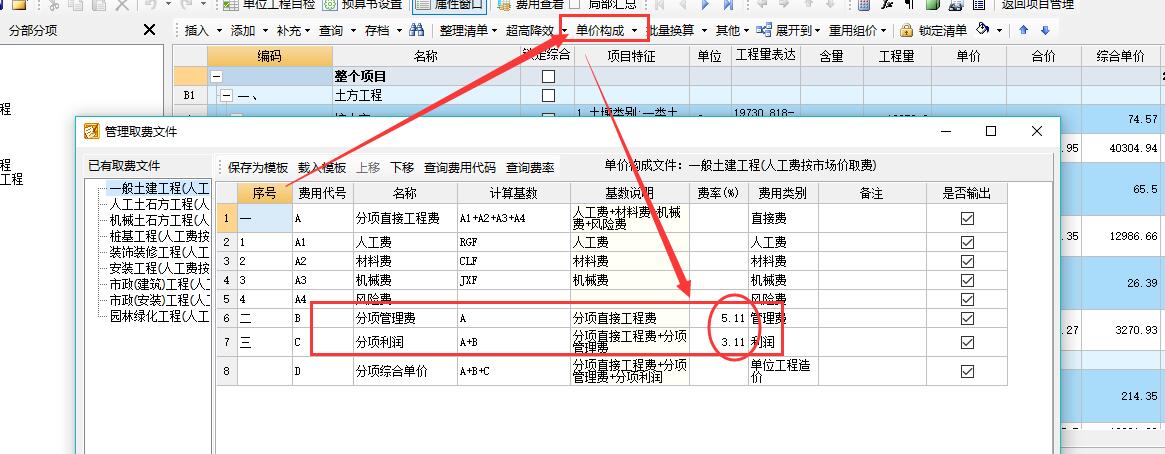Check the 土方工程 row checkbox
The height and width of the screenshot is (454, 1165).
tap(548, 95)
